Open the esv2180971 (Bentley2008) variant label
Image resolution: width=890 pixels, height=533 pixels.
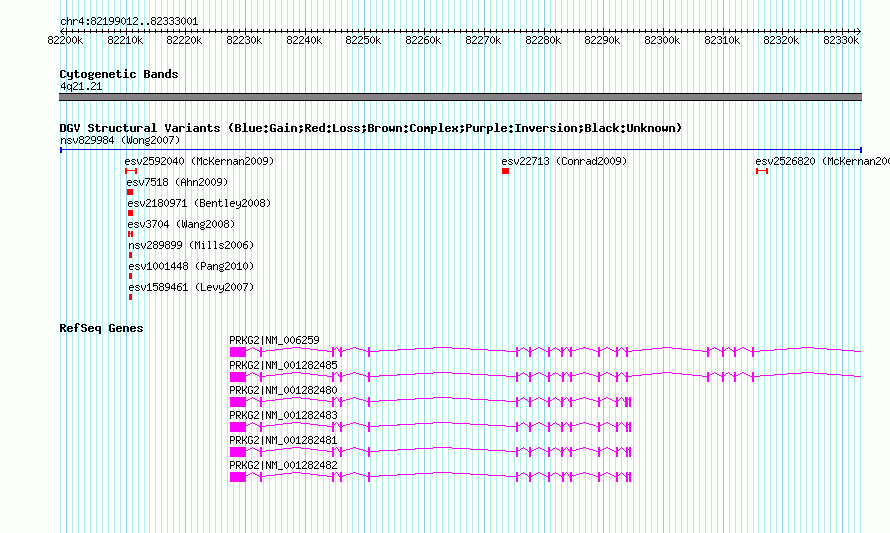tap(199, 203)
